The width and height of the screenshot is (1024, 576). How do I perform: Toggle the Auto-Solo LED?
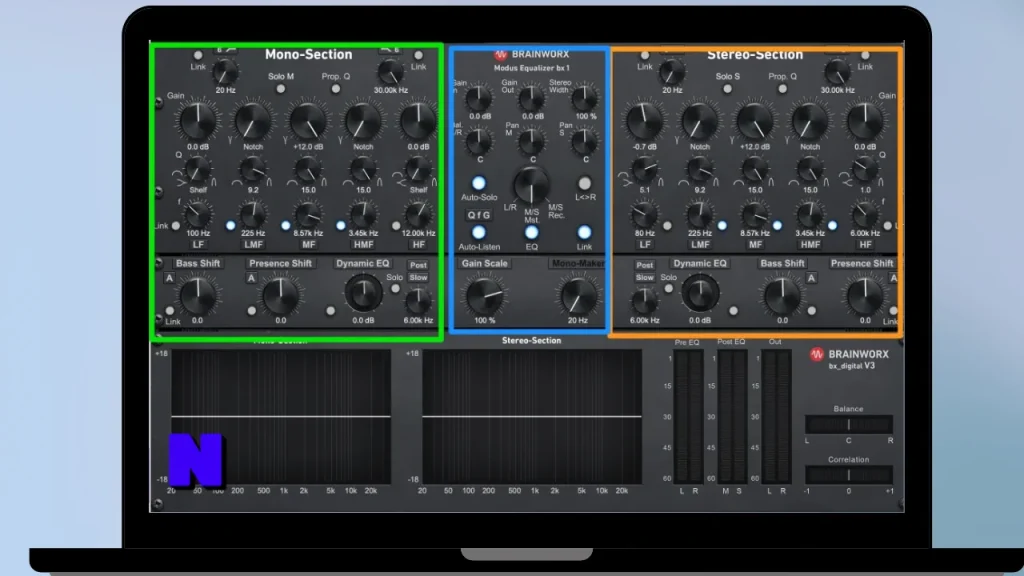479,184
